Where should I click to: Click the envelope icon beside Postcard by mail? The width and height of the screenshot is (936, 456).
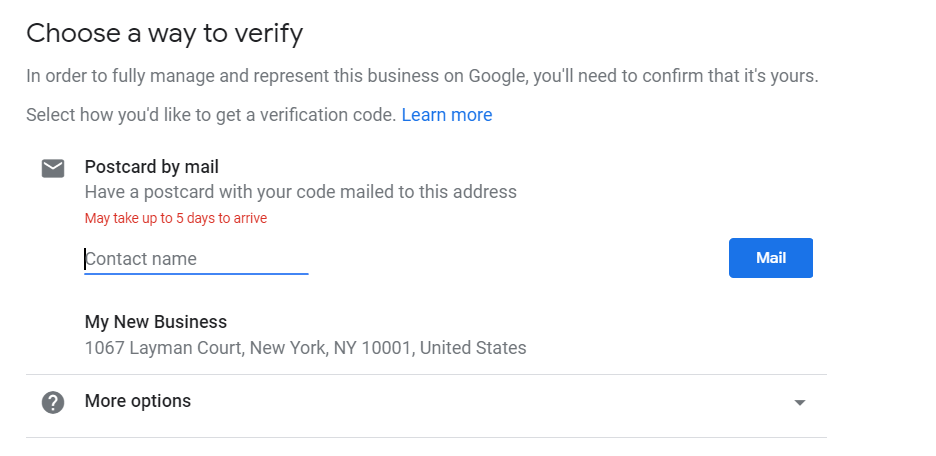click(x=53, y=168)
